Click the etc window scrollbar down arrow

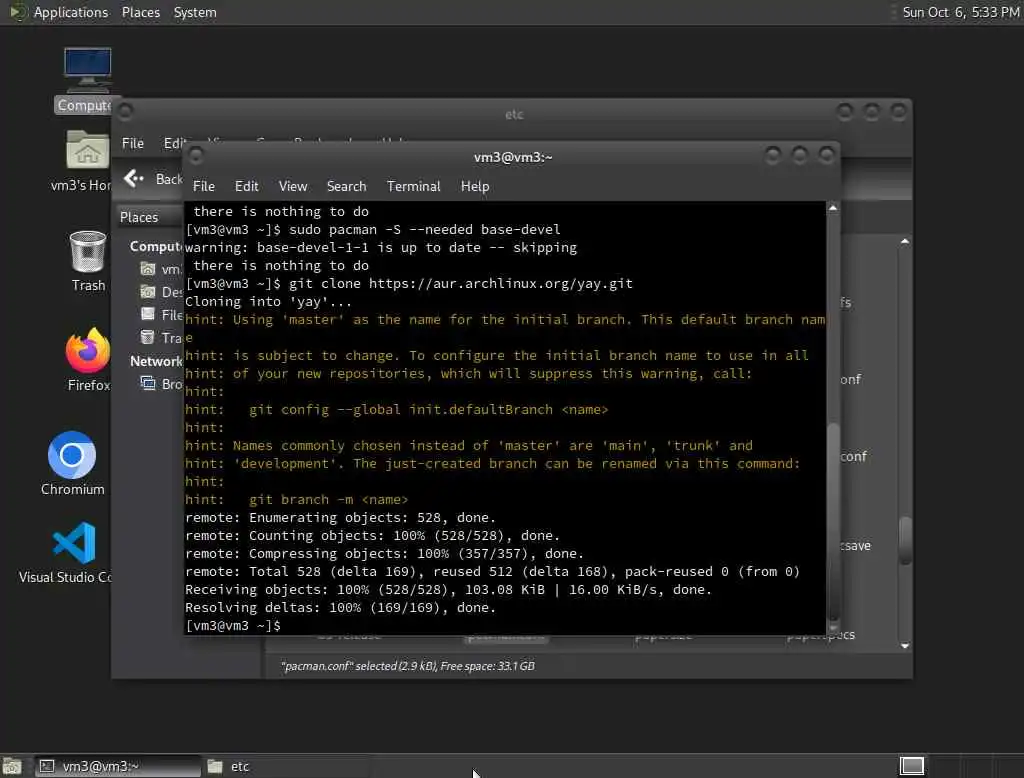[904, 645]
